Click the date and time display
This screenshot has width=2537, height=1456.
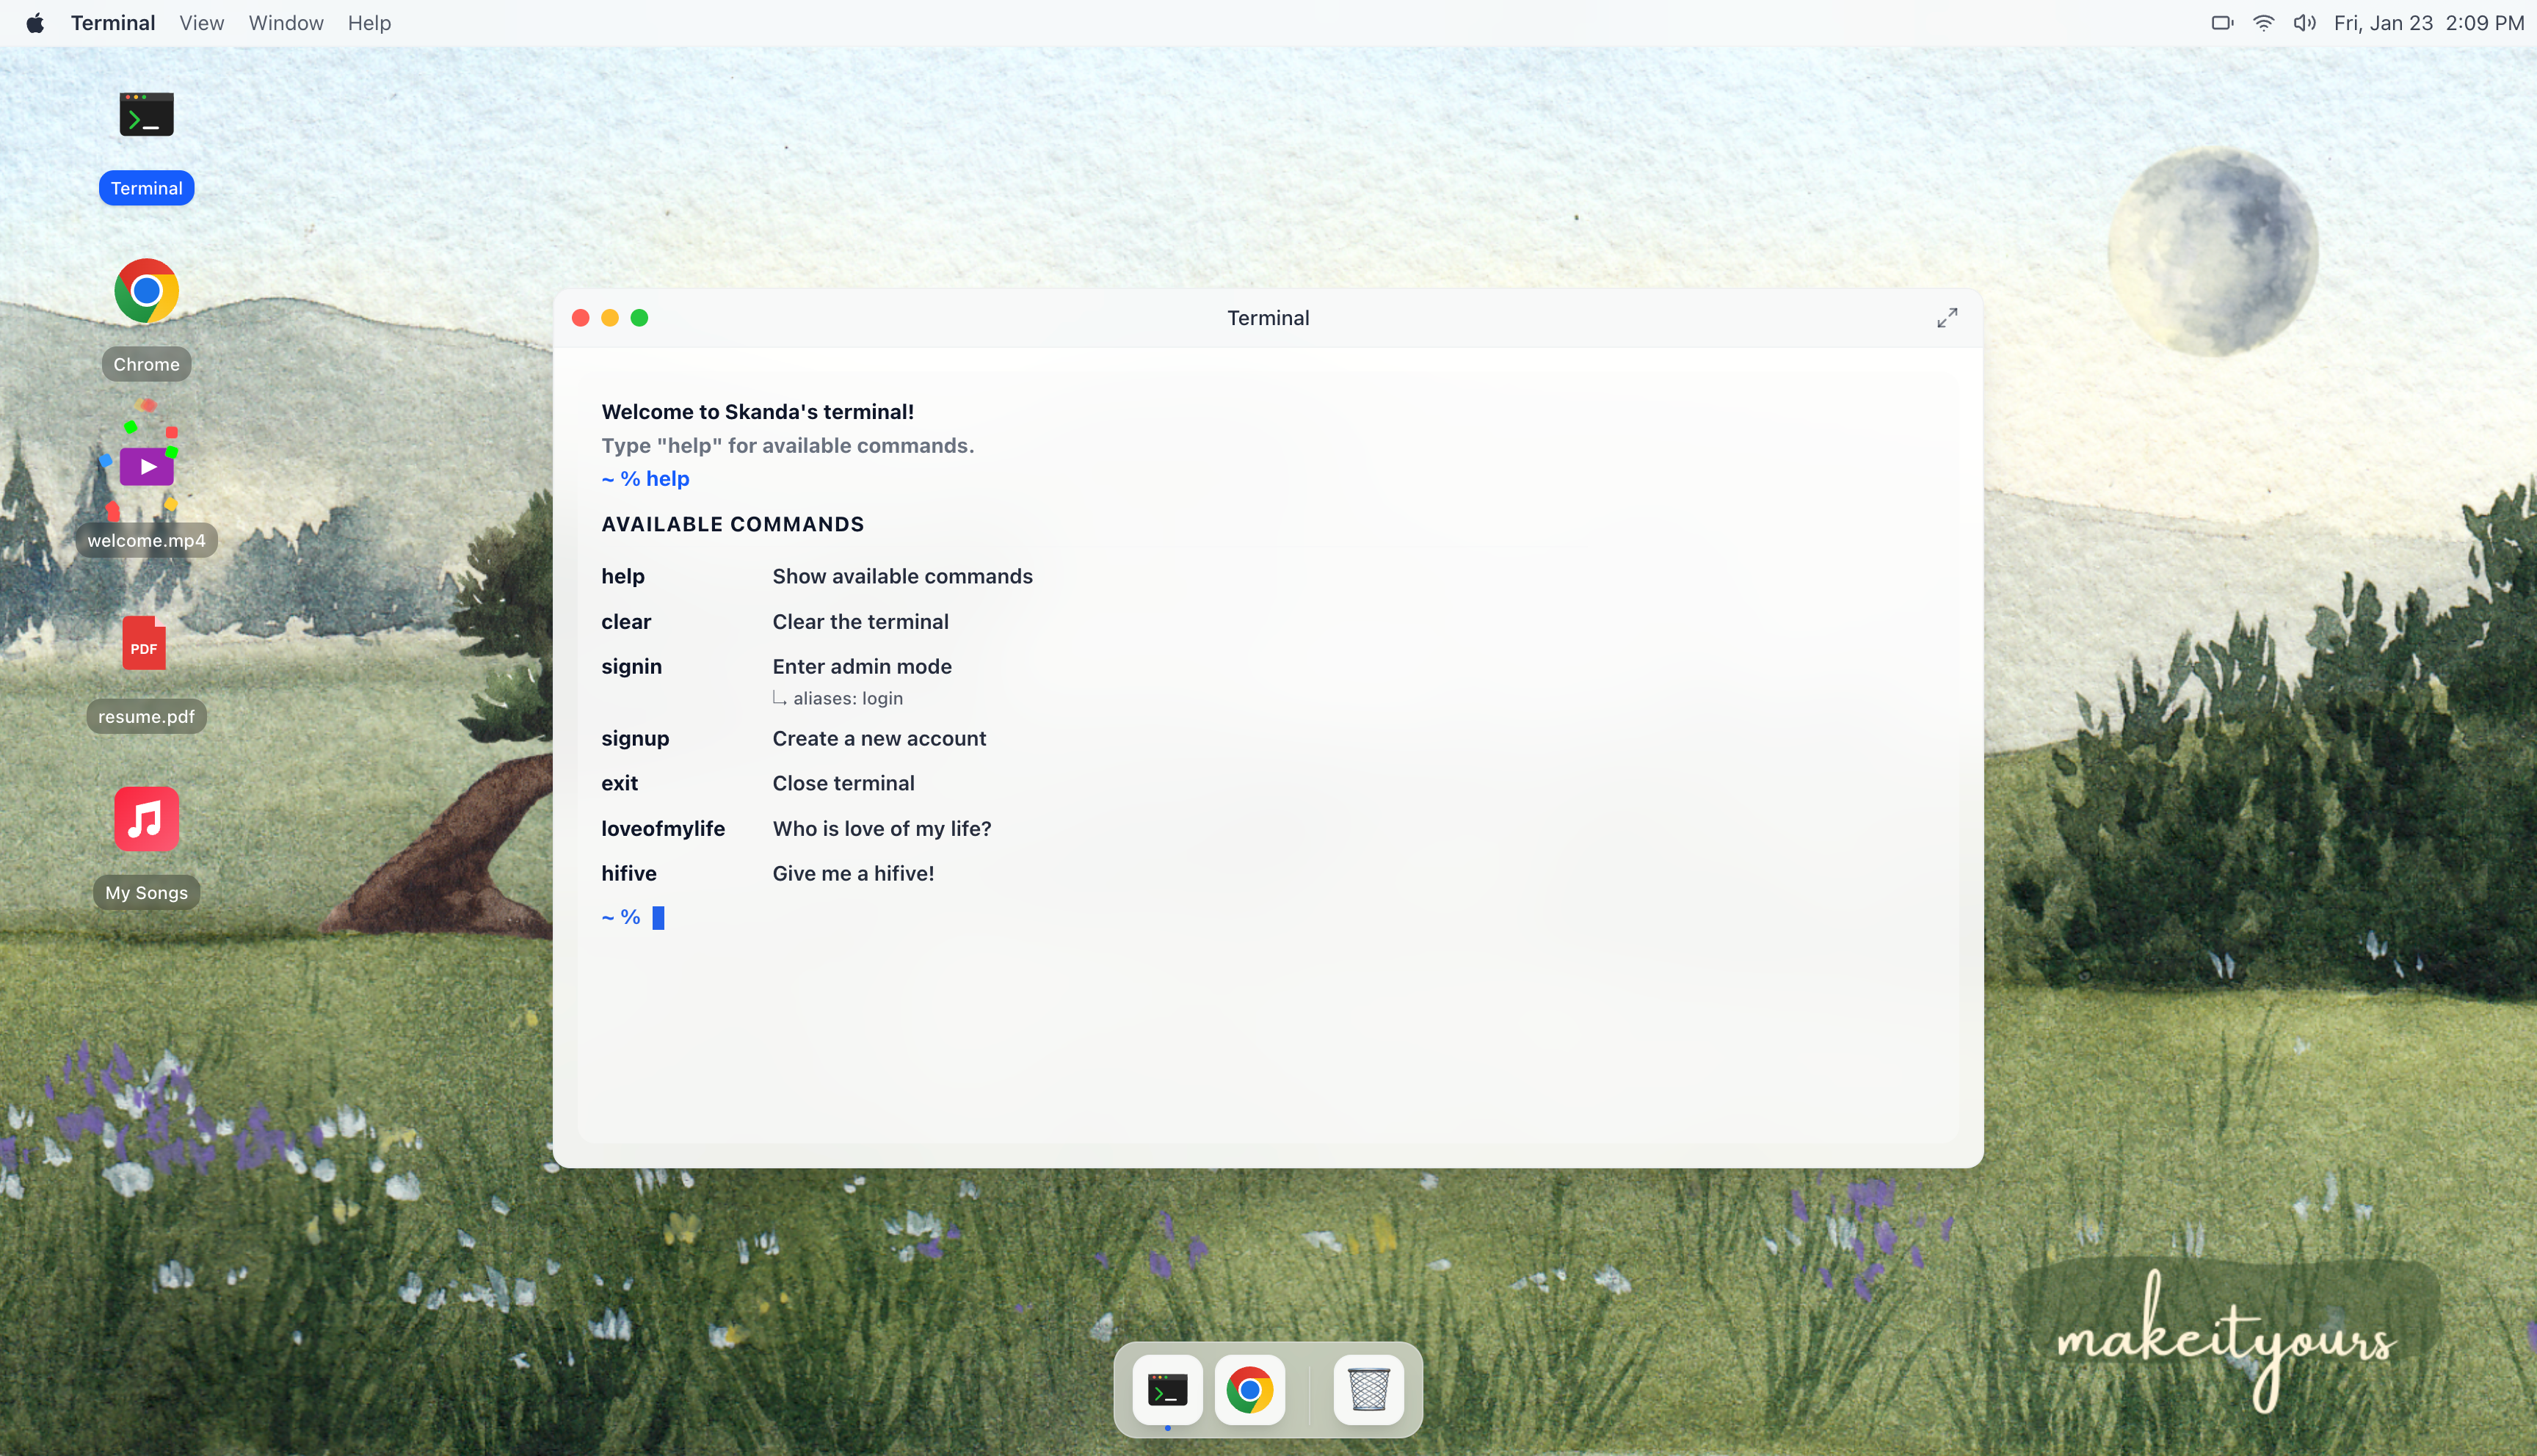[2428, 23]
